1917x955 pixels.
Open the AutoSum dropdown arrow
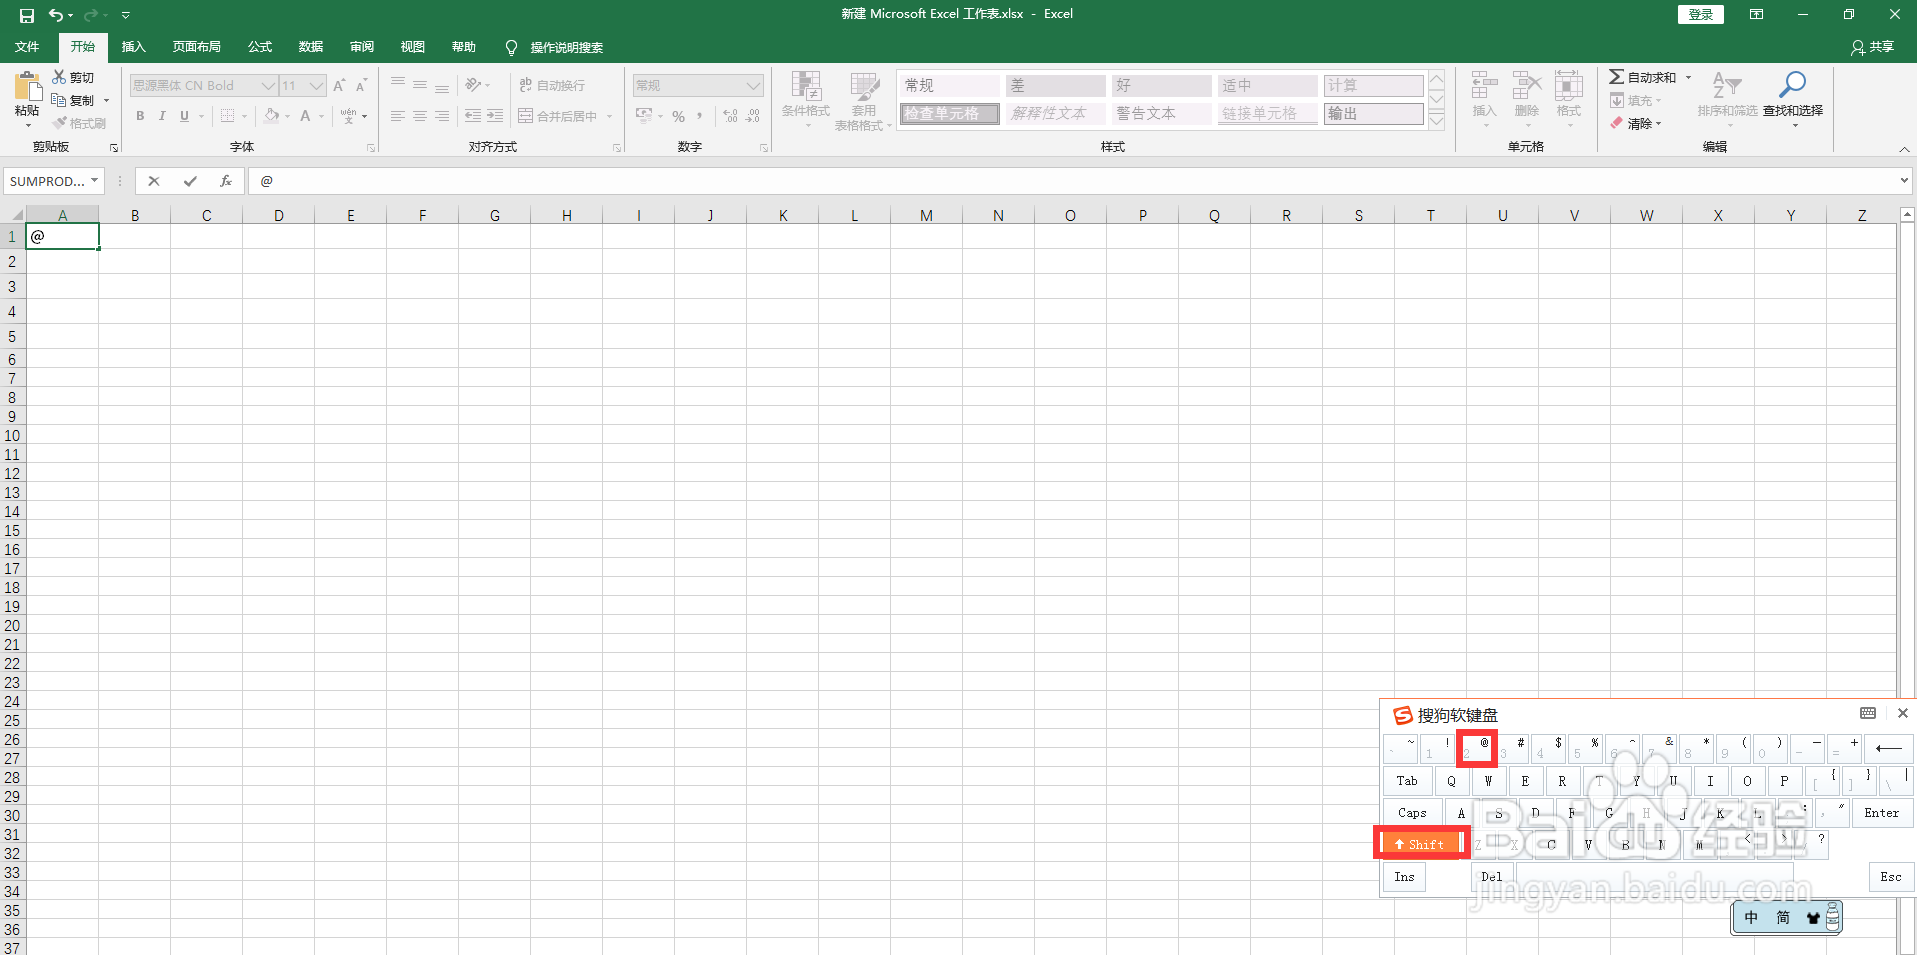tap(1688, 77)
